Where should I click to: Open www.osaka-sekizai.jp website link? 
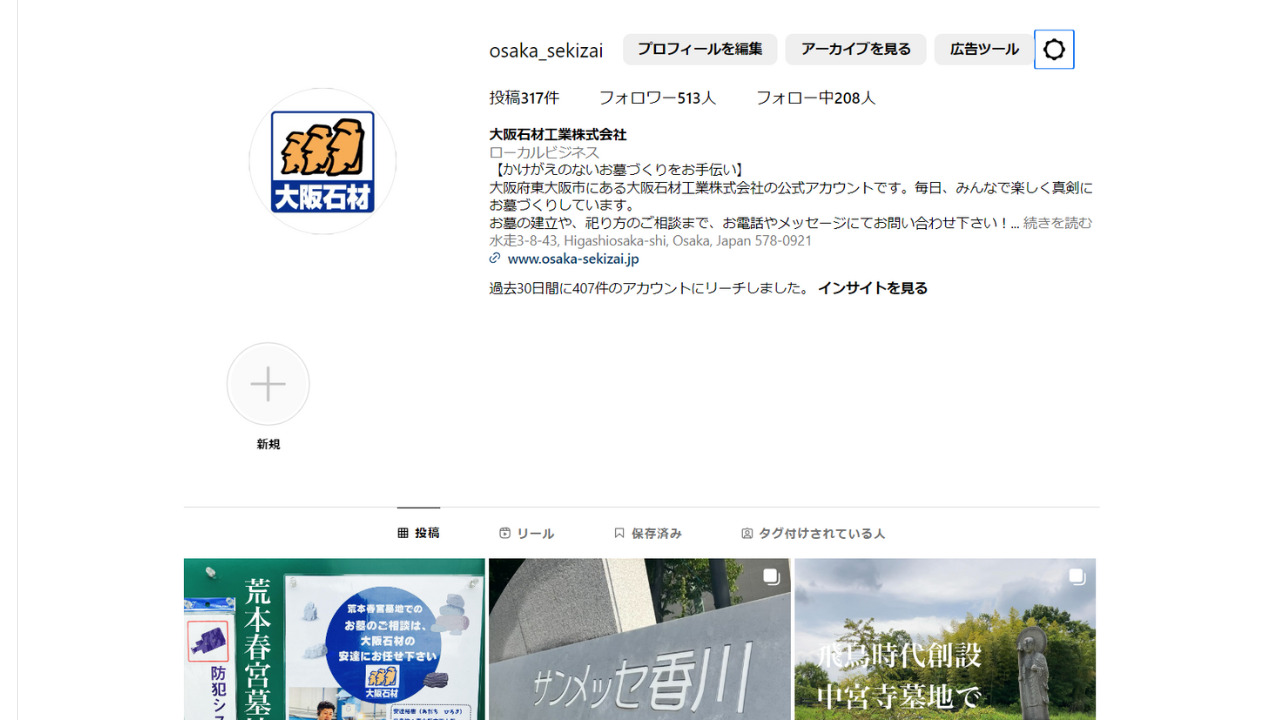point(573,258)
